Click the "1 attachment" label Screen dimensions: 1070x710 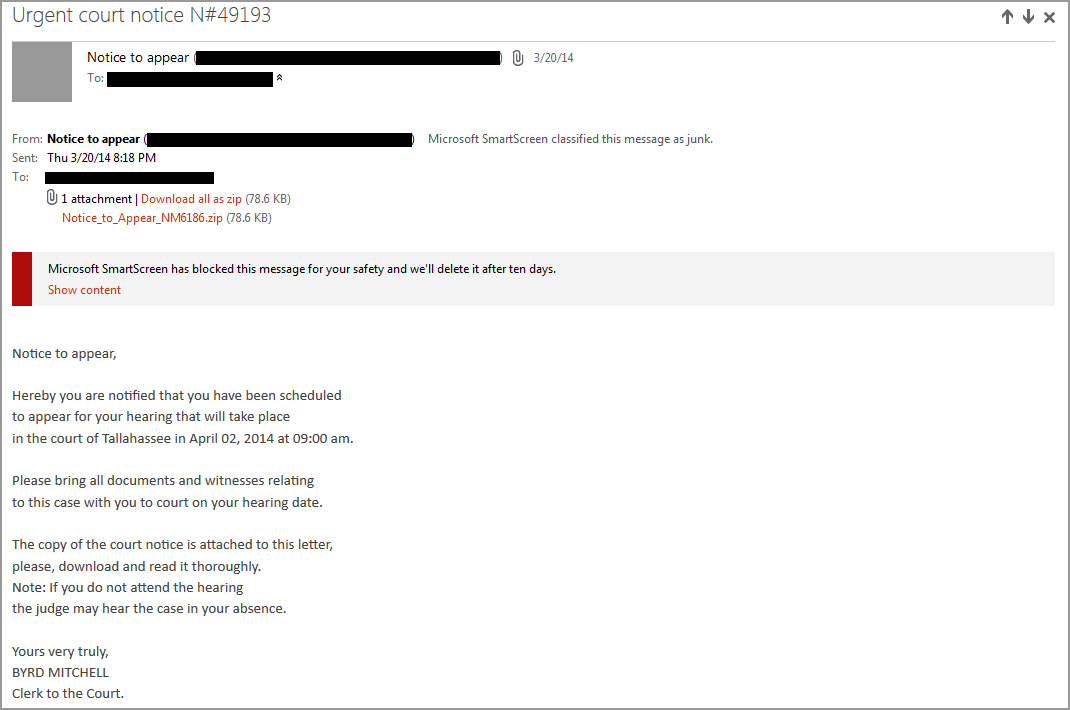[x=96, y=199]
